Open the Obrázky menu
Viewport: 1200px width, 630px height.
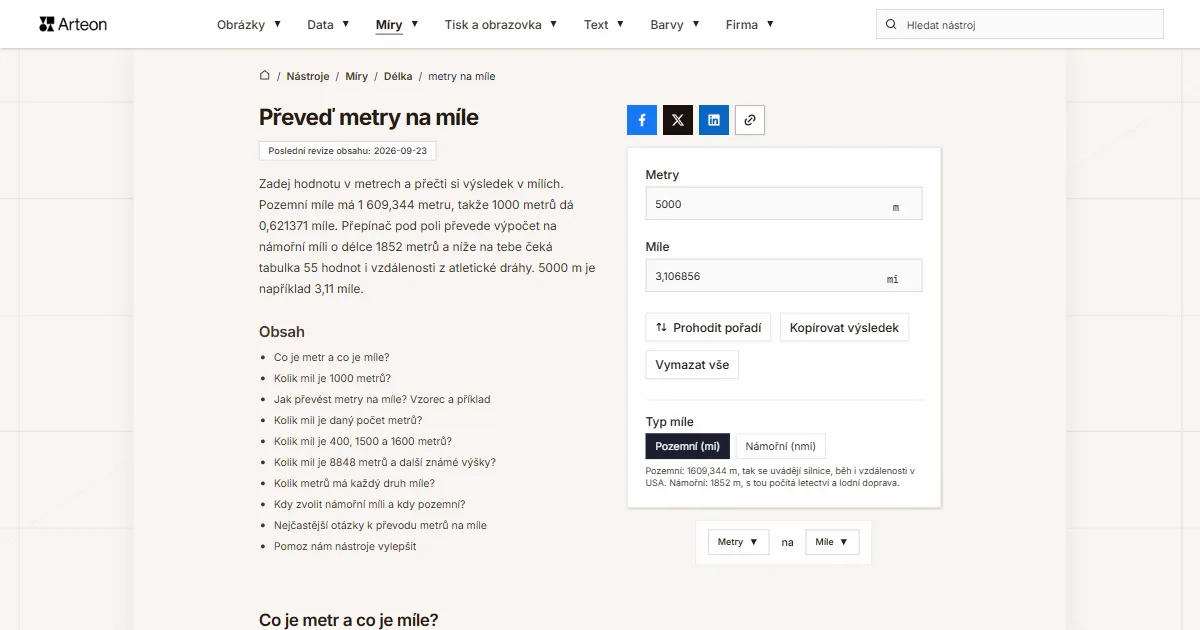[x=249, y=24]
